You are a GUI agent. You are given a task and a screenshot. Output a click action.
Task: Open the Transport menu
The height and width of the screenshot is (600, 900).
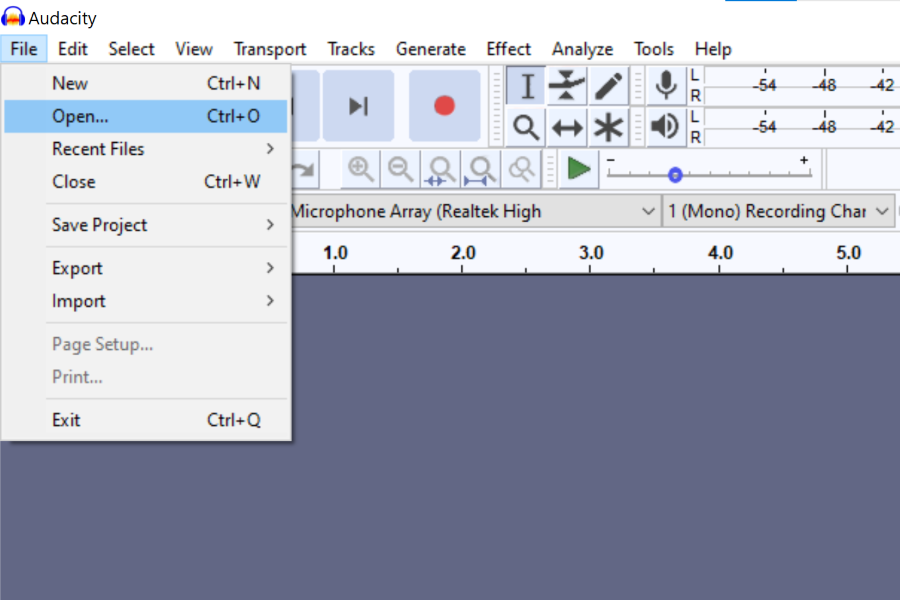pos(270,49)
